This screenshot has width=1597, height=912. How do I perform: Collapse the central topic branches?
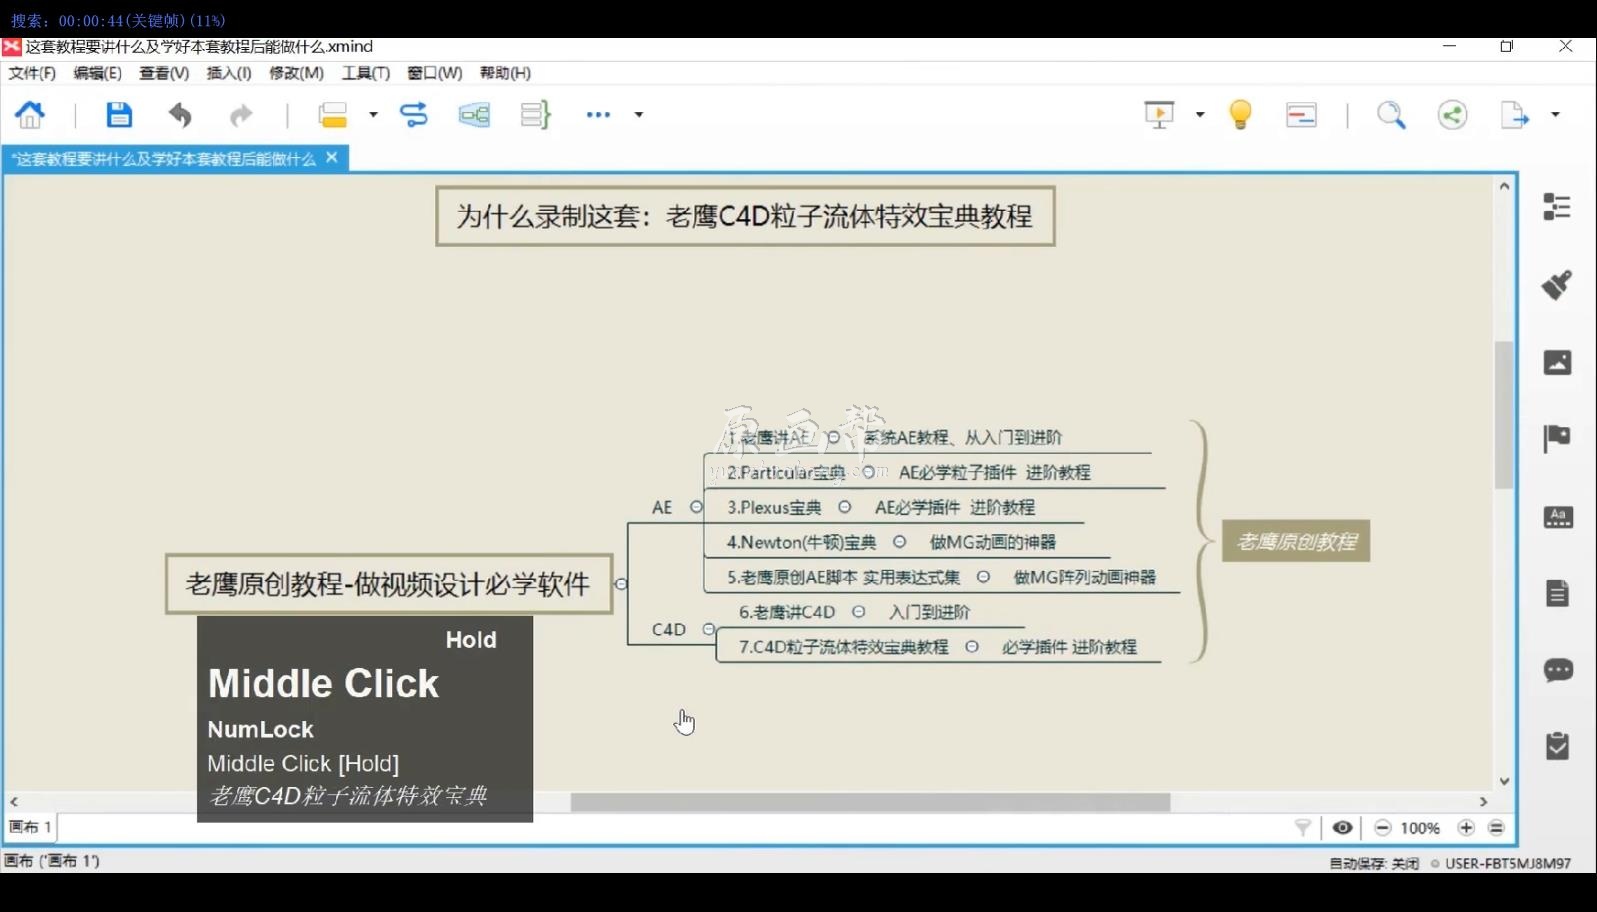coord(621,584)
